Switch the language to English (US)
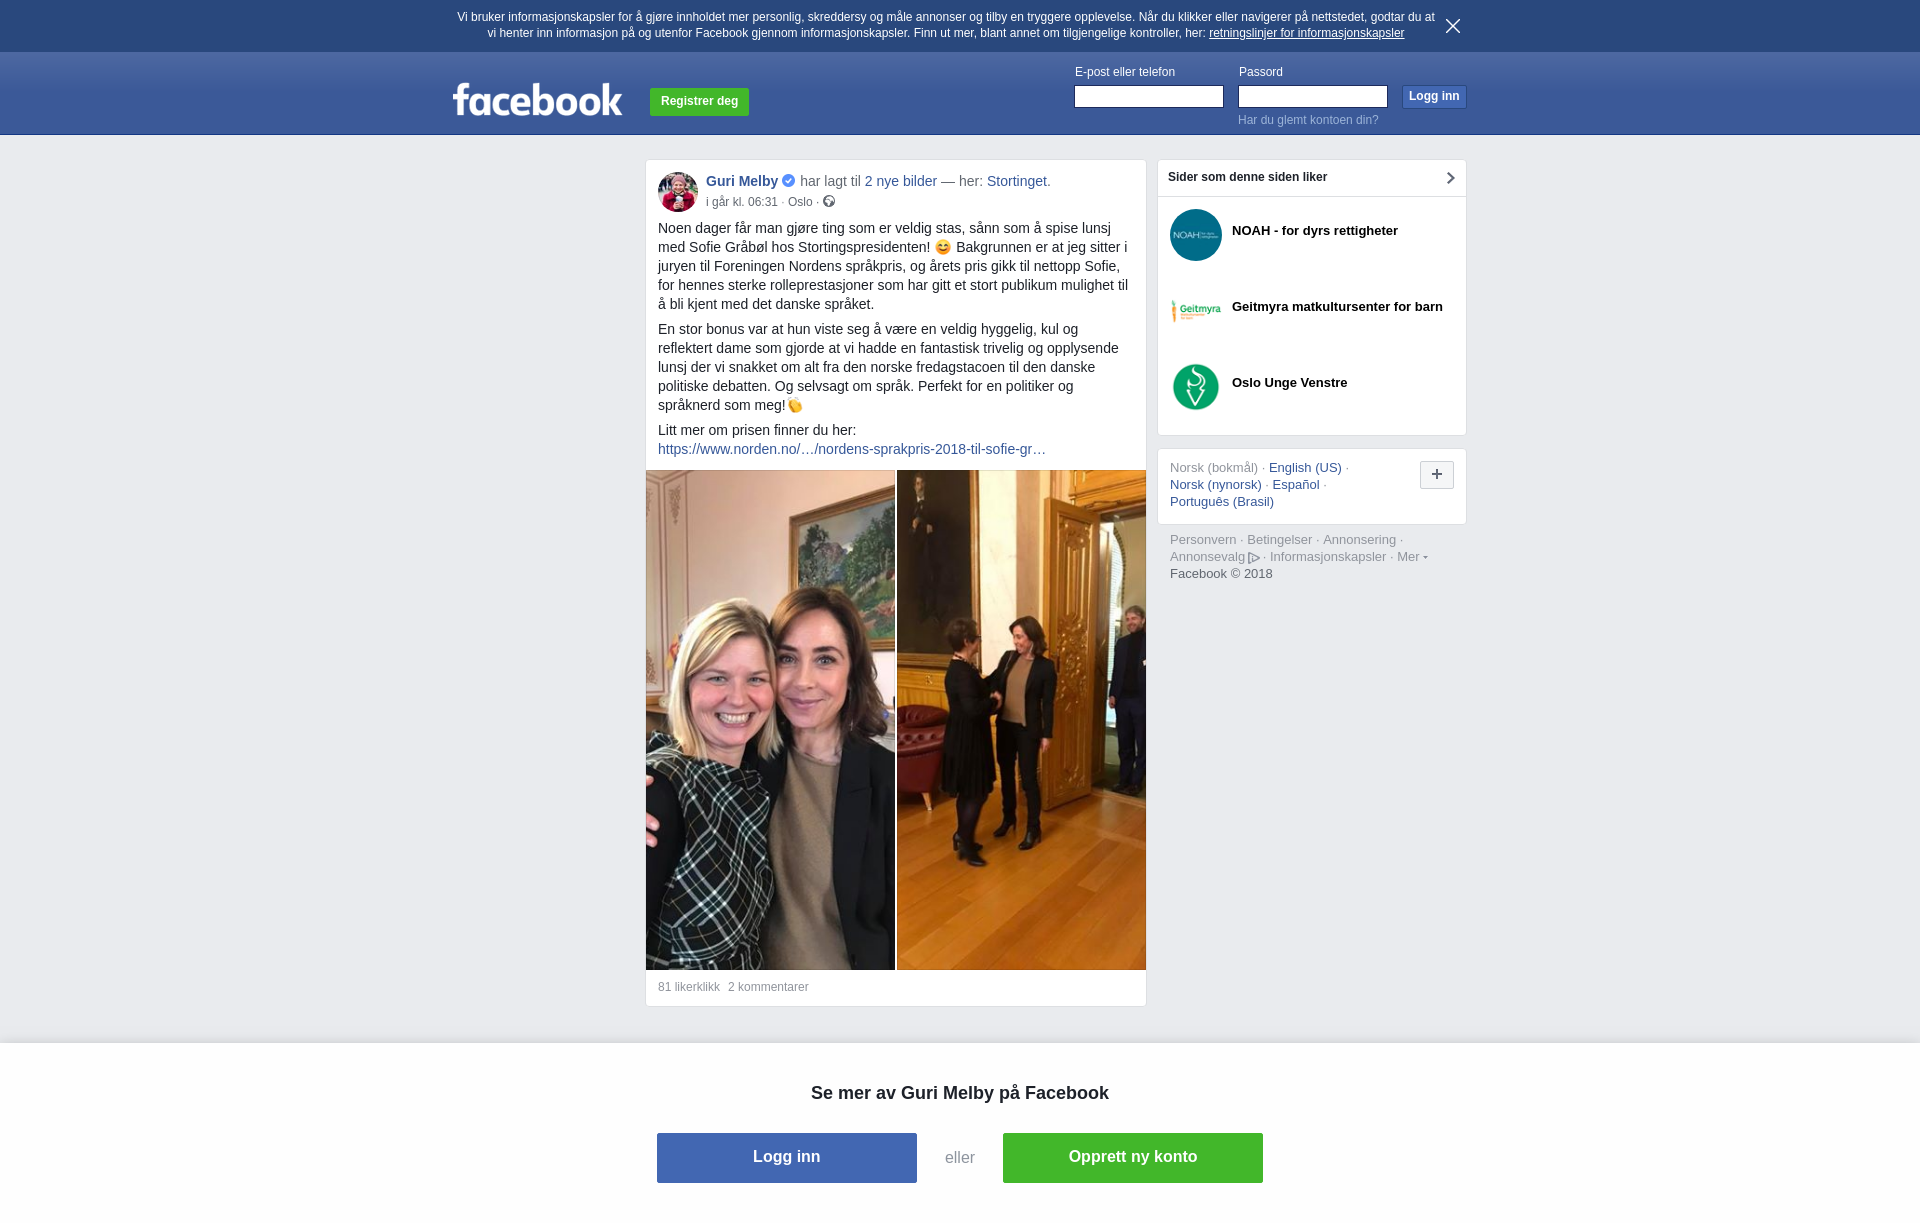 tap(1305, 468)
